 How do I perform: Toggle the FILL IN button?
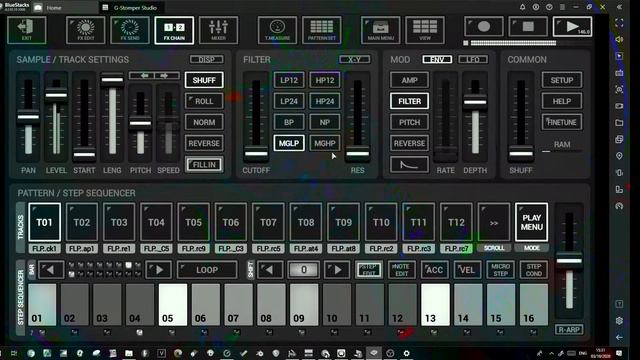pos(204,164)
